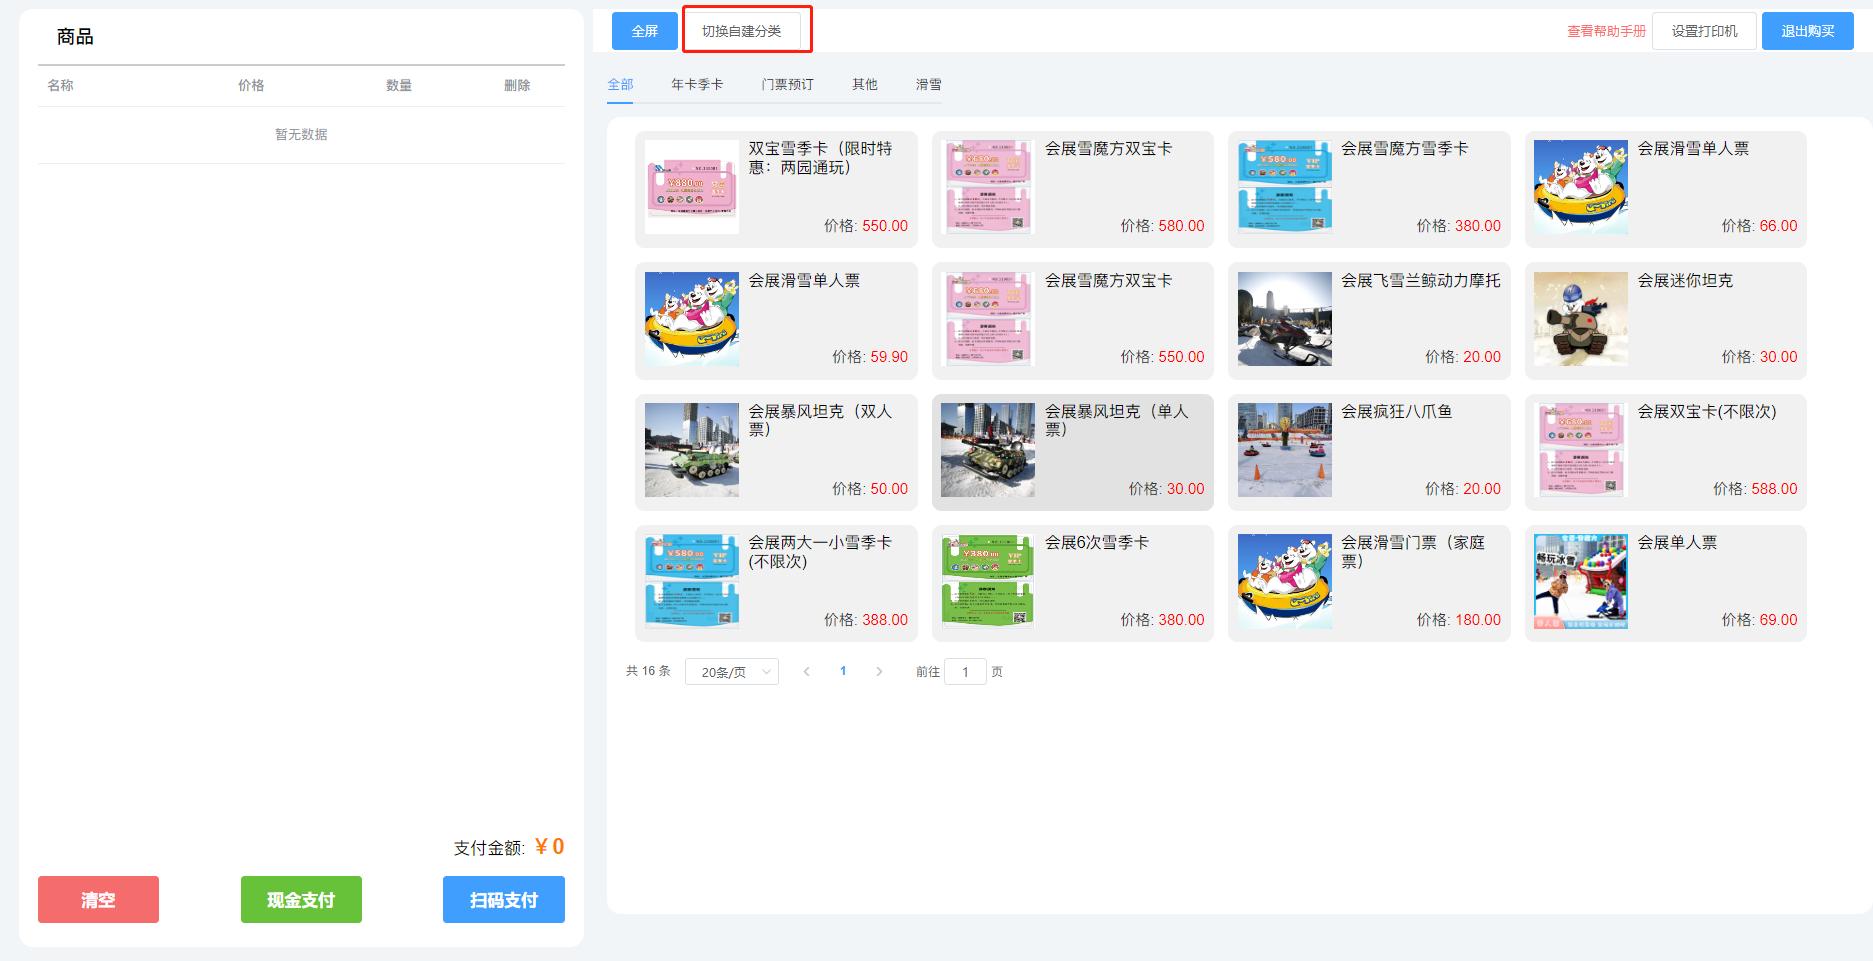The image size is (1873, 961).
Task: Select the 会展滑雪门票（家庭票） thumbnail
Action: tap(1284, 581)
